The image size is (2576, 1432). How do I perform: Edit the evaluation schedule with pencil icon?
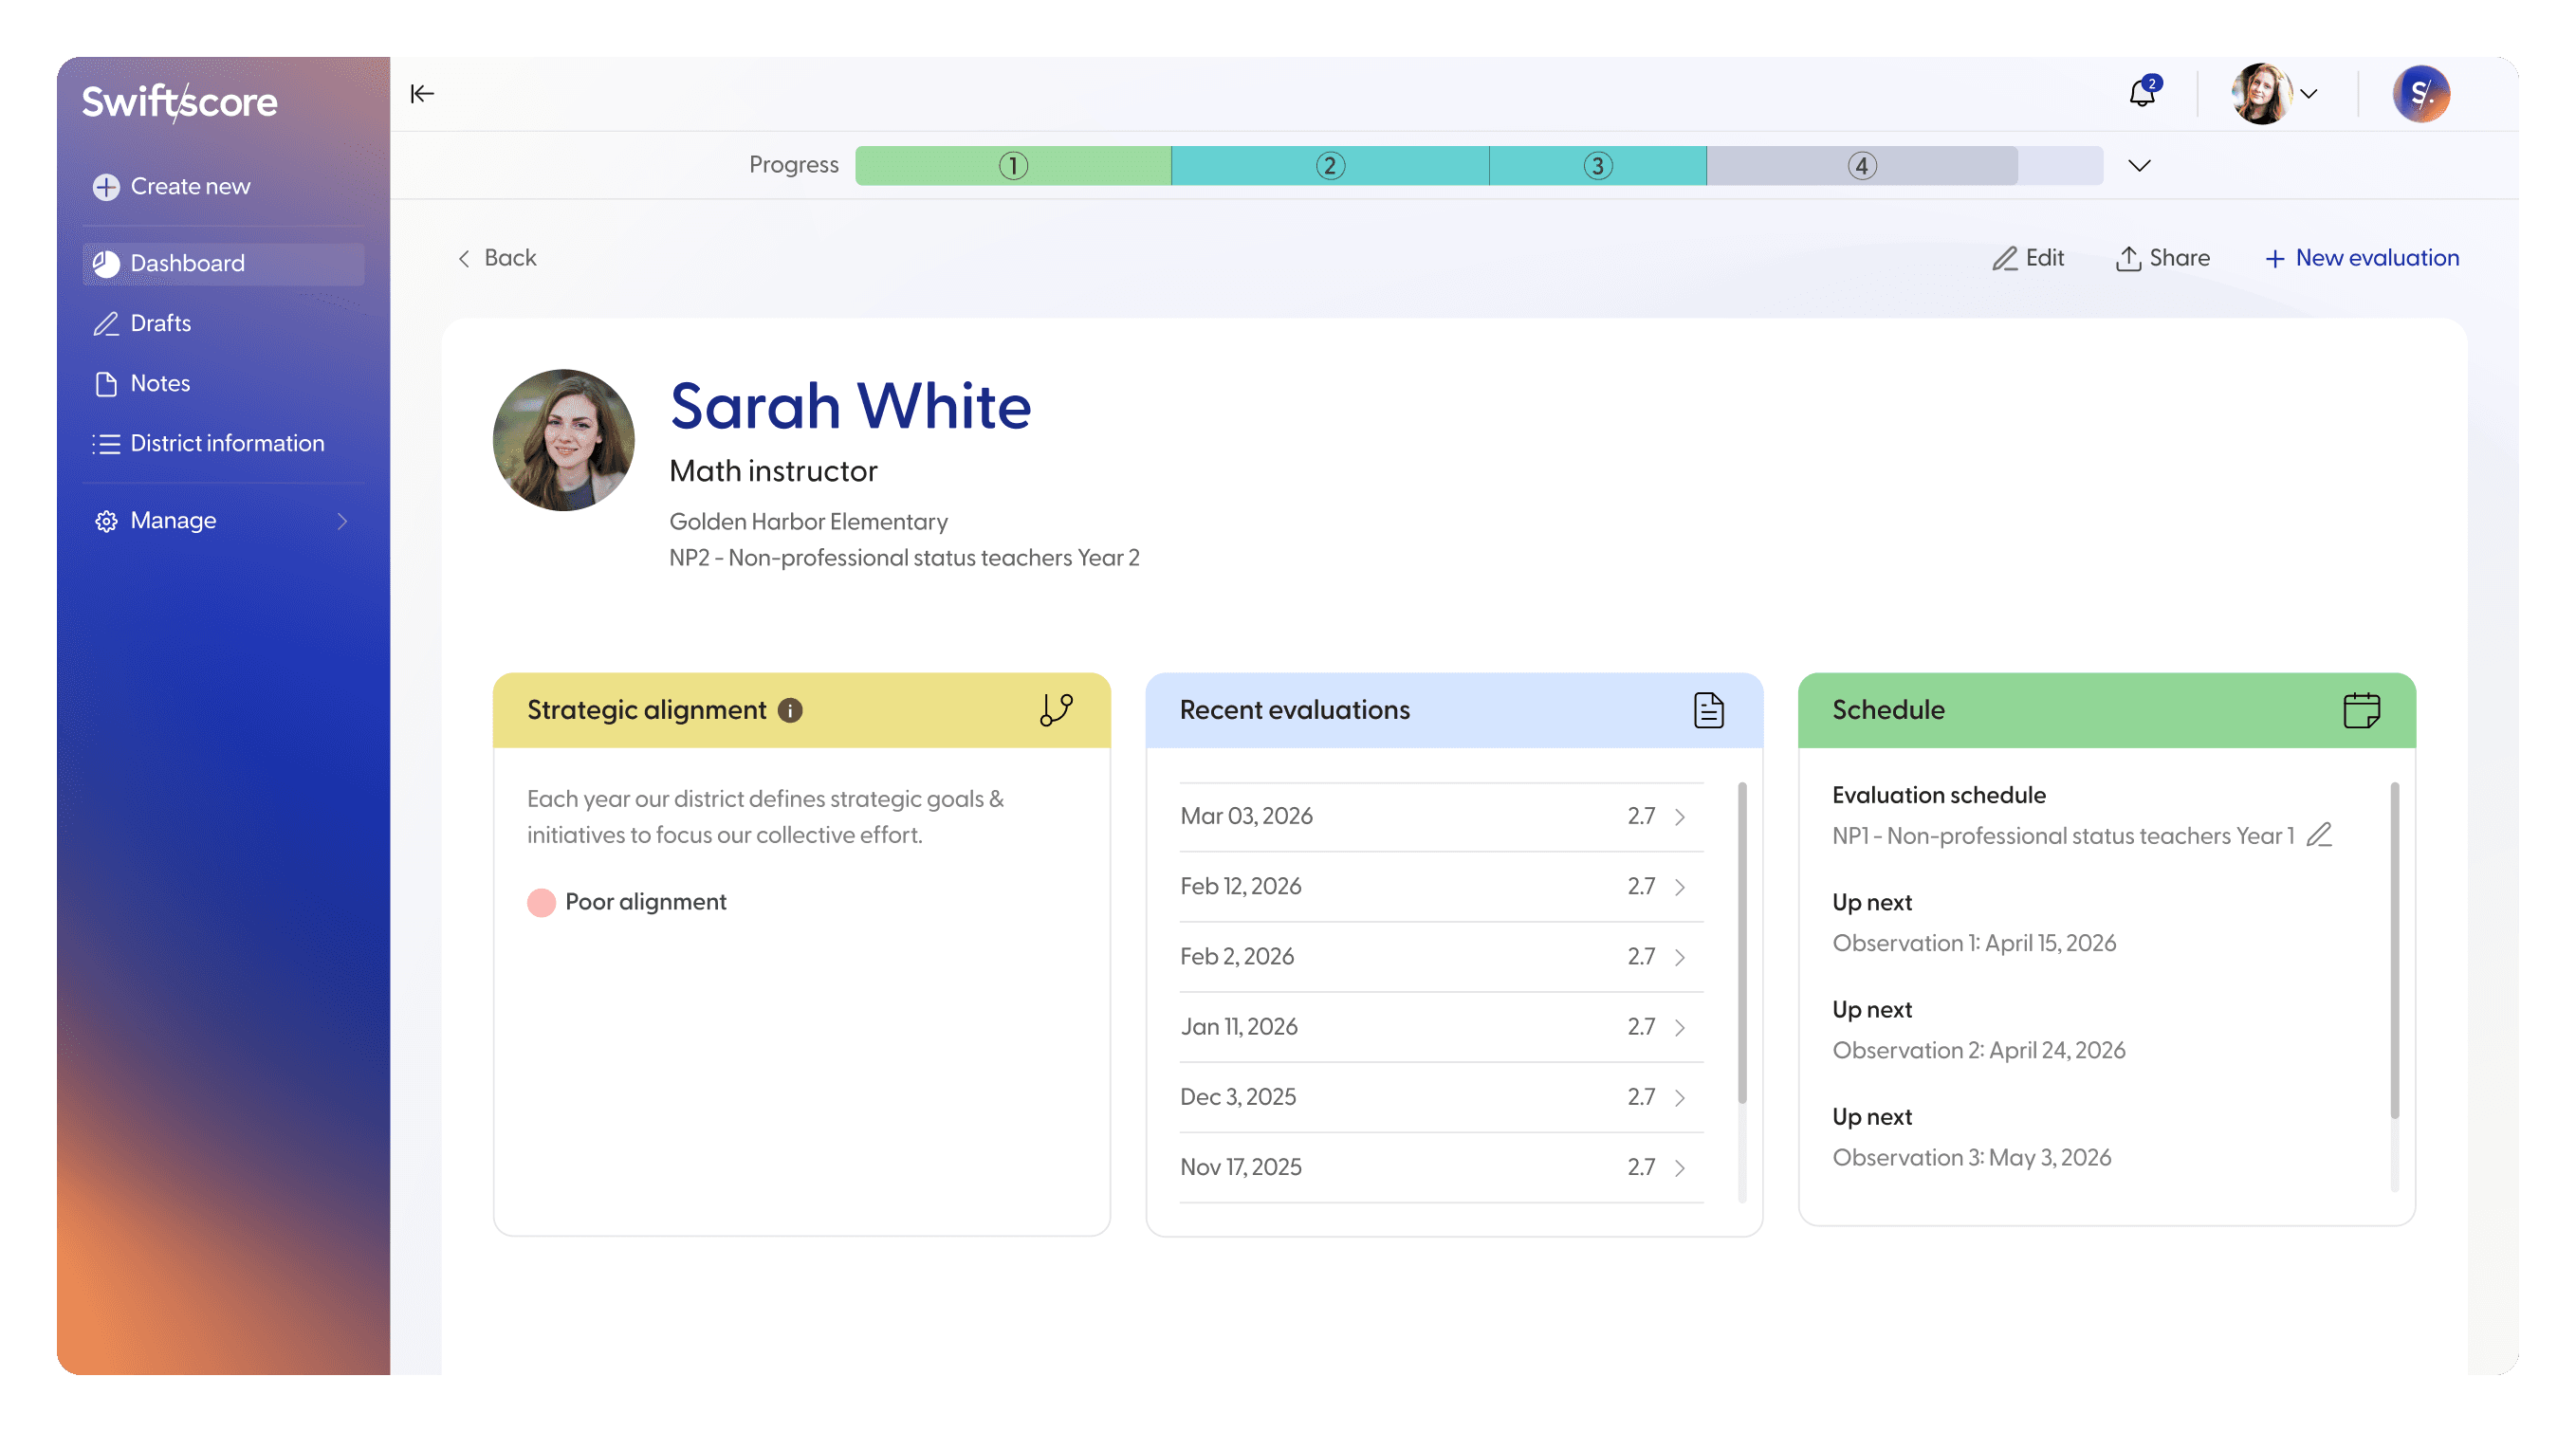pyautogui.click(x=2319, y=835)
